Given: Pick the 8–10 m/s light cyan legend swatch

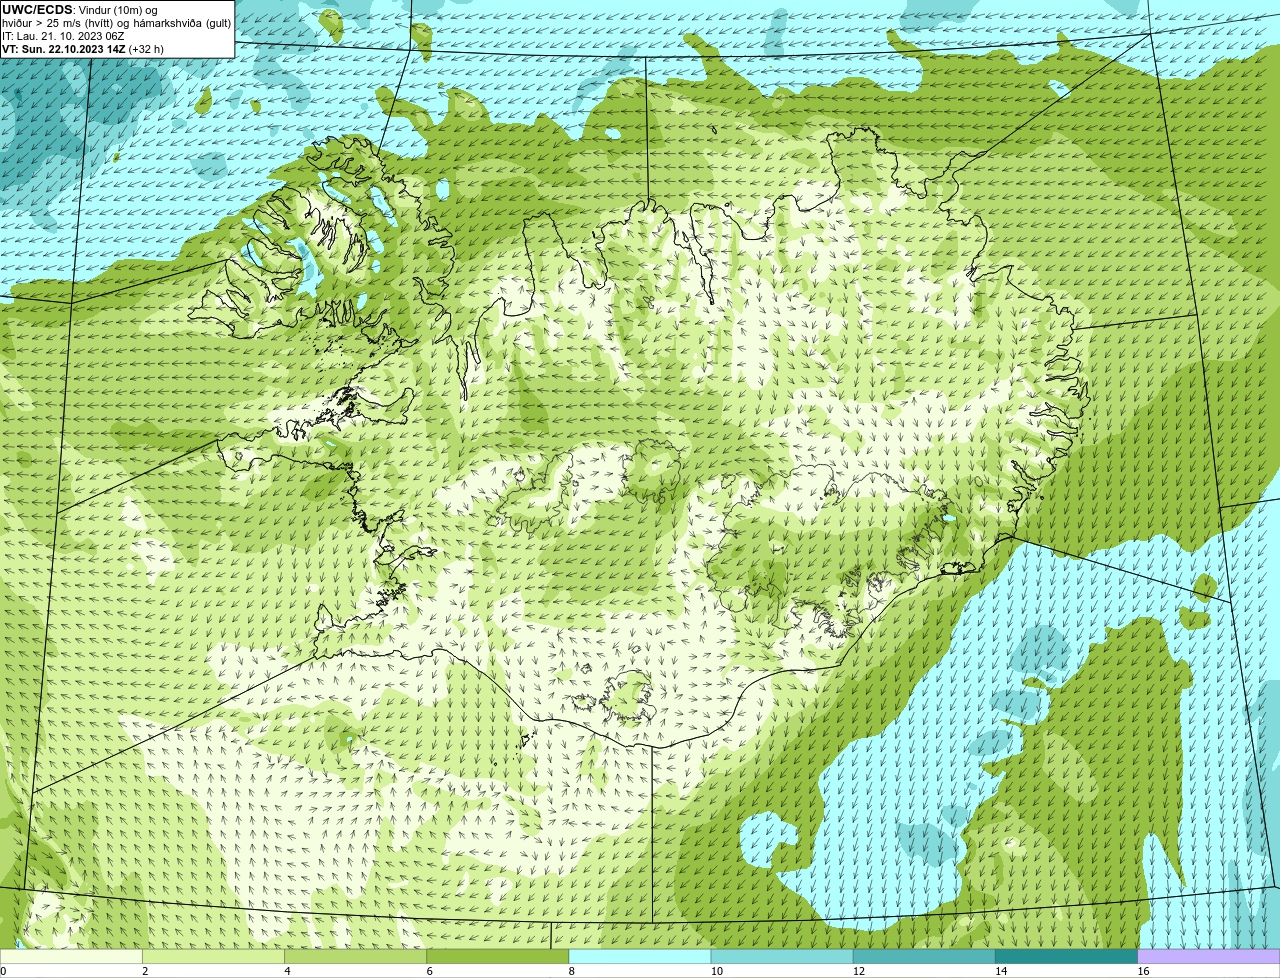Looking at the screenshot, I should [x=640, y=956].
